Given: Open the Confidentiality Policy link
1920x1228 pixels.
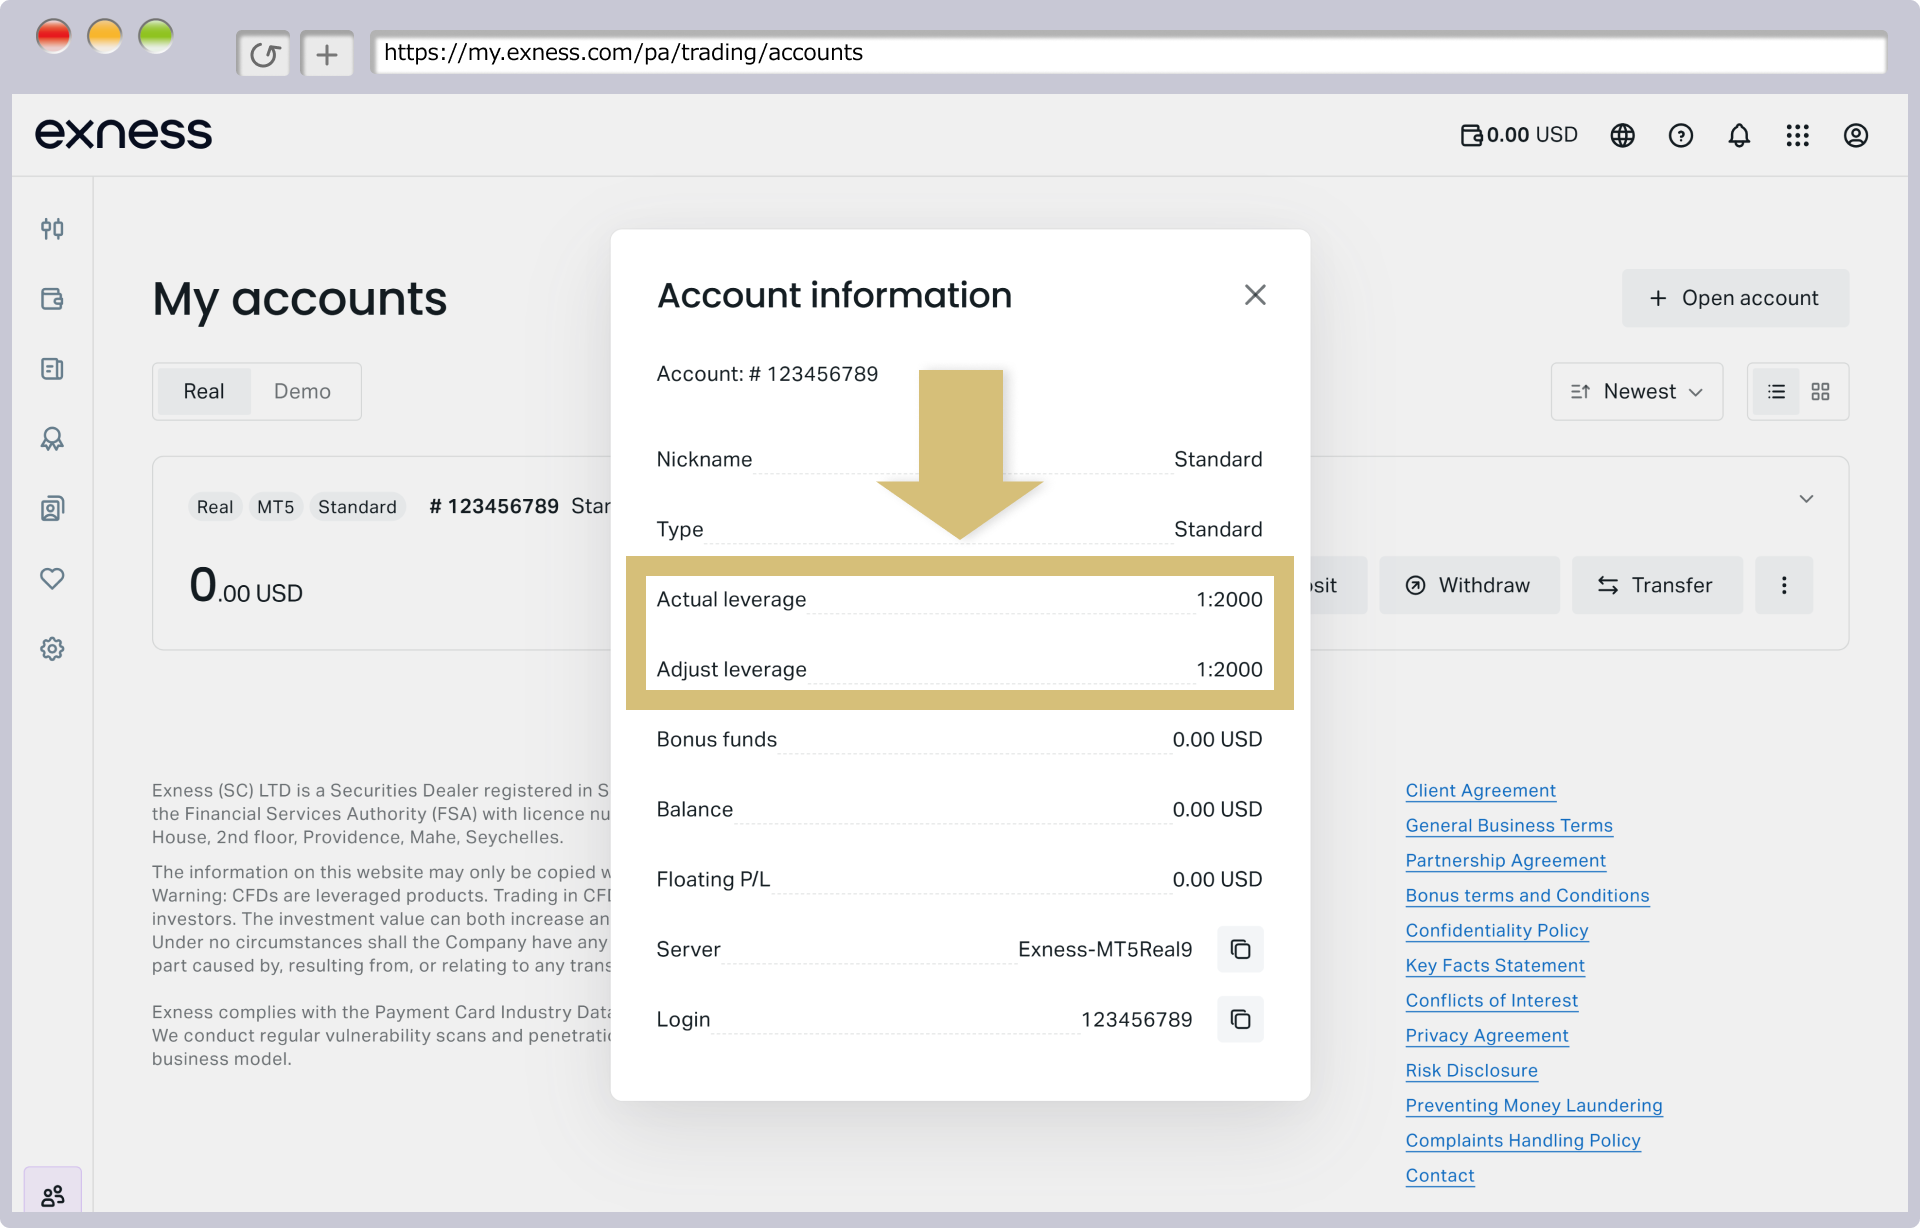Looking at the screenshot, I should click(x=1496, y=931).
